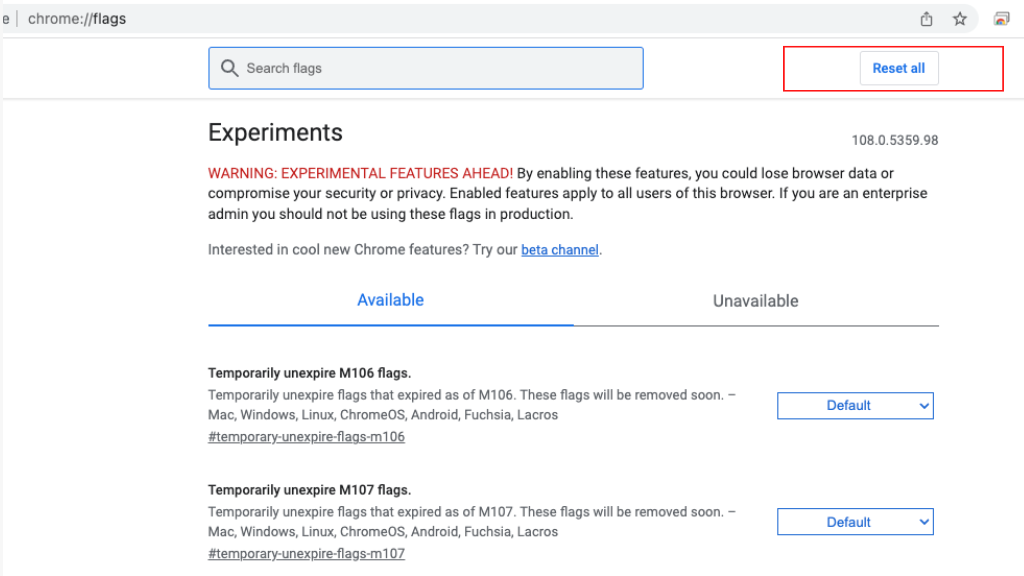
Task: Click the dropdown chevron on M107 Default selector
Action: tap(925, 521)
